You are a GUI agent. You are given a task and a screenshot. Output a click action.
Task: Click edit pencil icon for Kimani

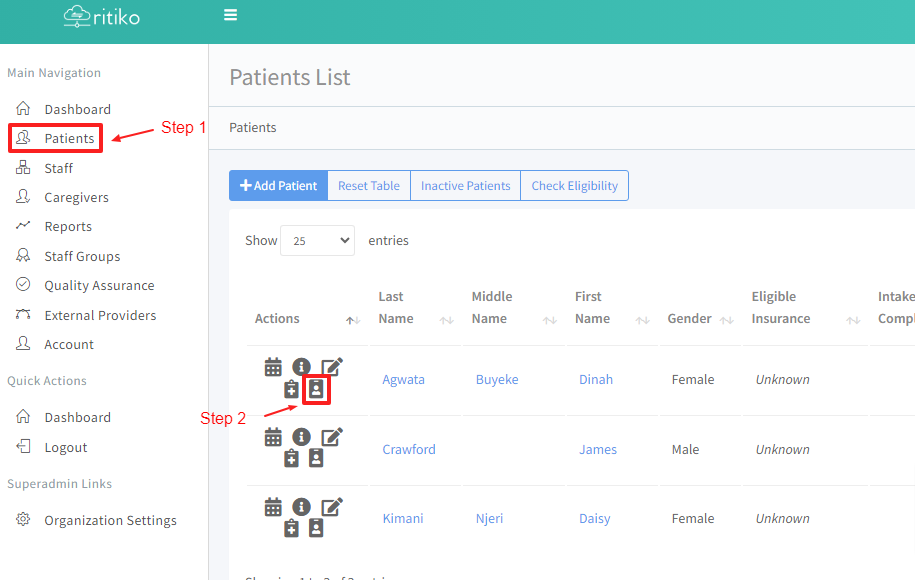pyautogui.click(x=332, y=507)
